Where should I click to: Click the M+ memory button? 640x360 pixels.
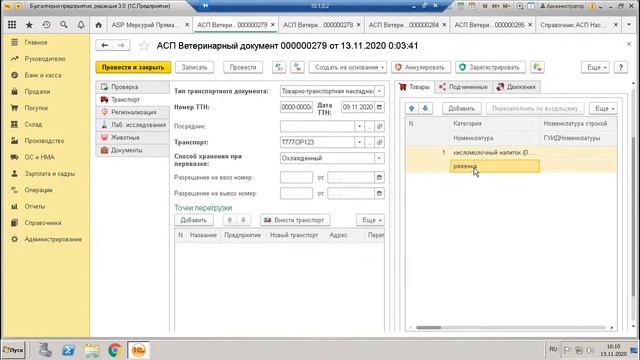[x=496, y=6]
